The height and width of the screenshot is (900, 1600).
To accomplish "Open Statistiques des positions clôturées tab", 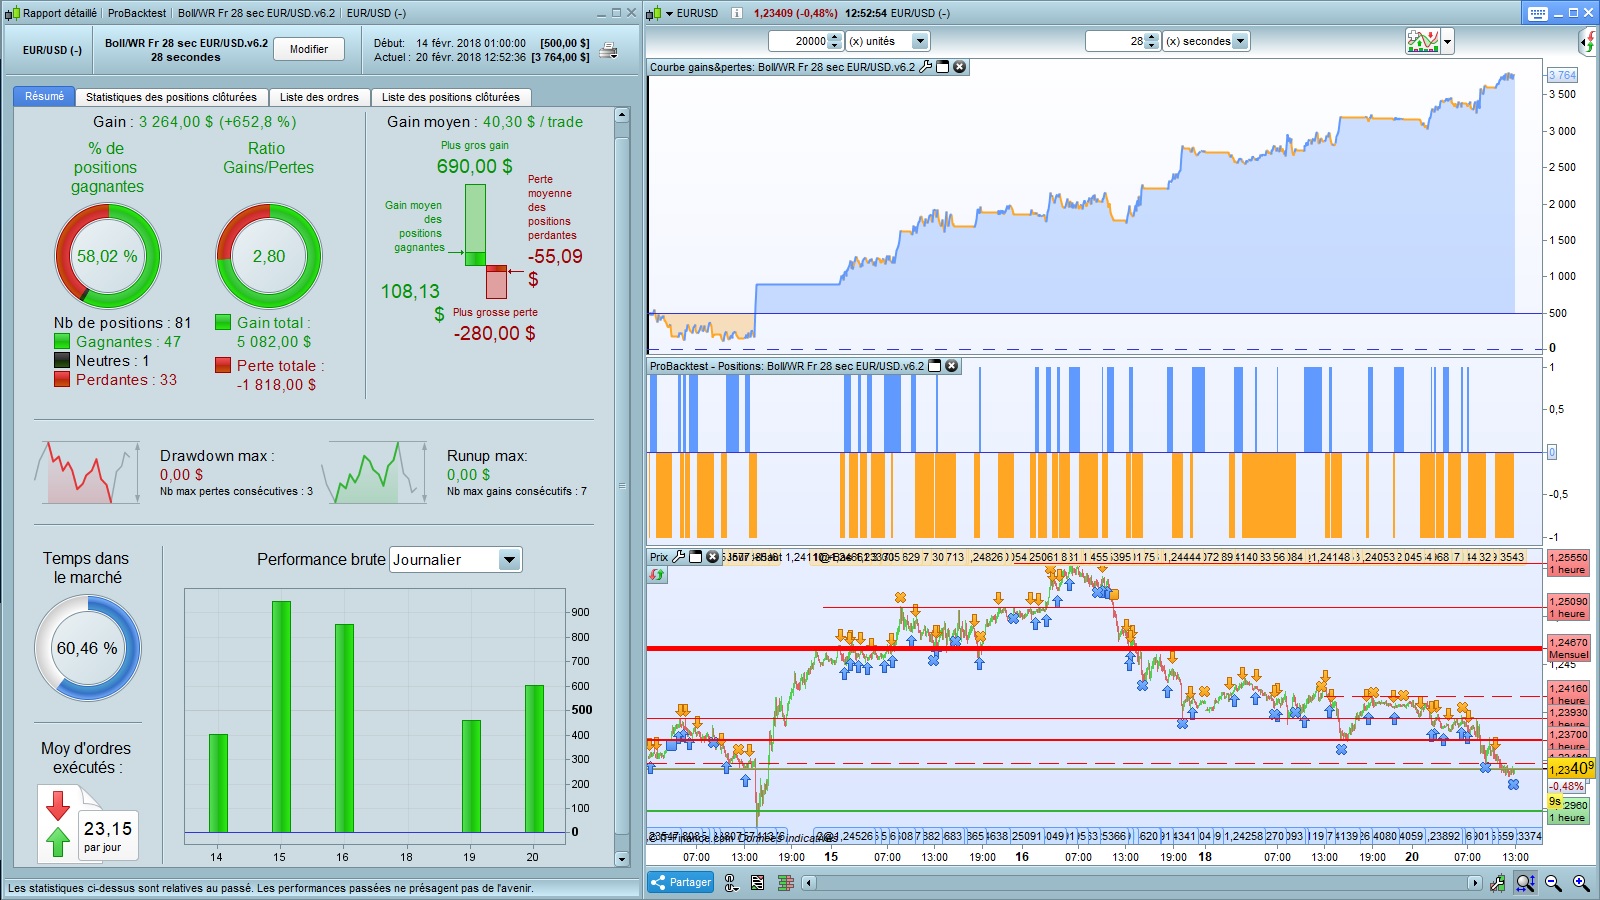I will coord(171,97).
